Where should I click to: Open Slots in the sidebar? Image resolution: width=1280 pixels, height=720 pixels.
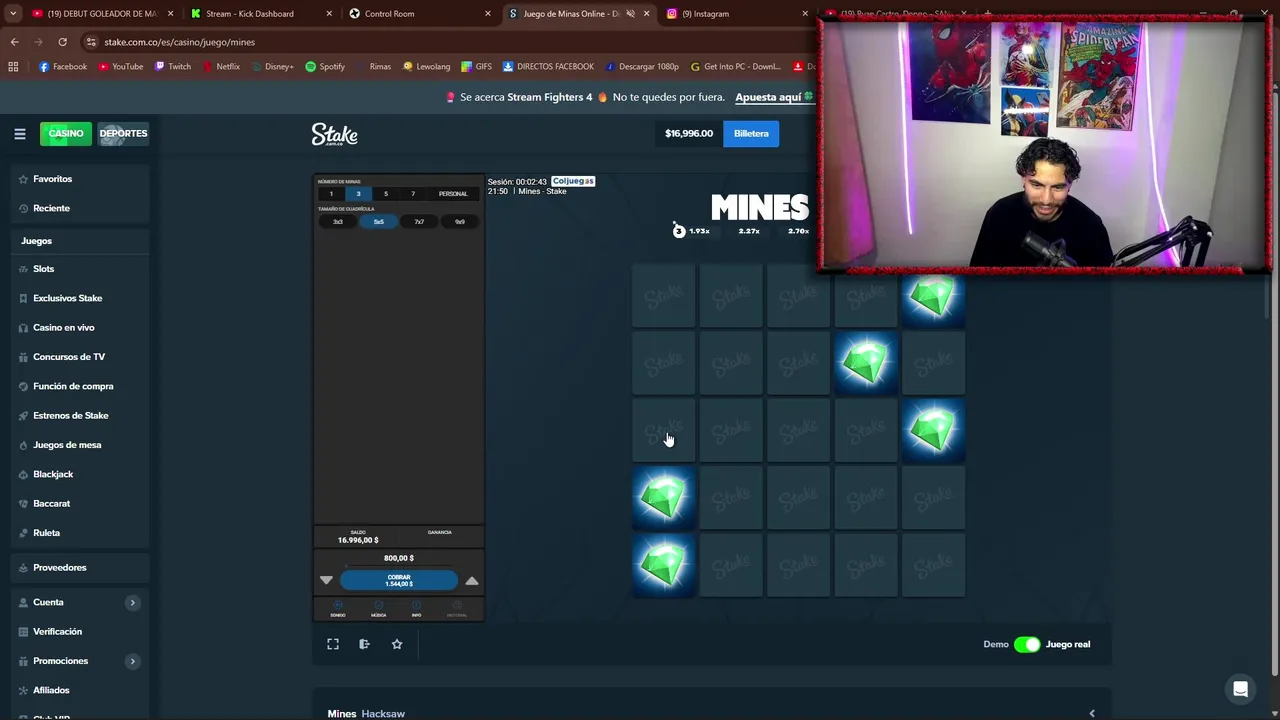tap(79, 269)
